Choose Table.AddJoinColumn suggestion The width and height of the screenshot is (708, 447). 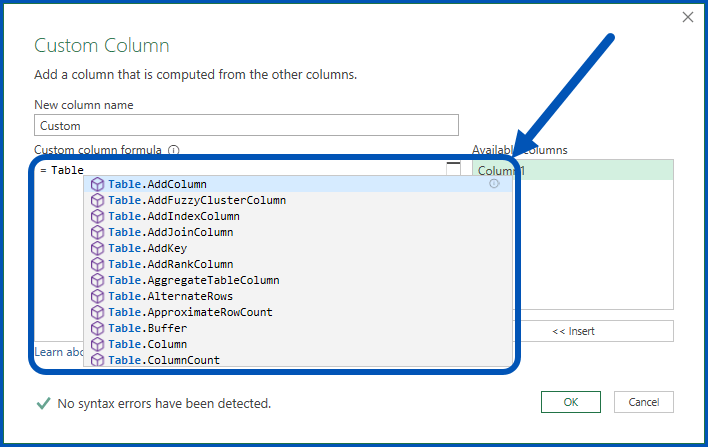[x=171, y=232]
